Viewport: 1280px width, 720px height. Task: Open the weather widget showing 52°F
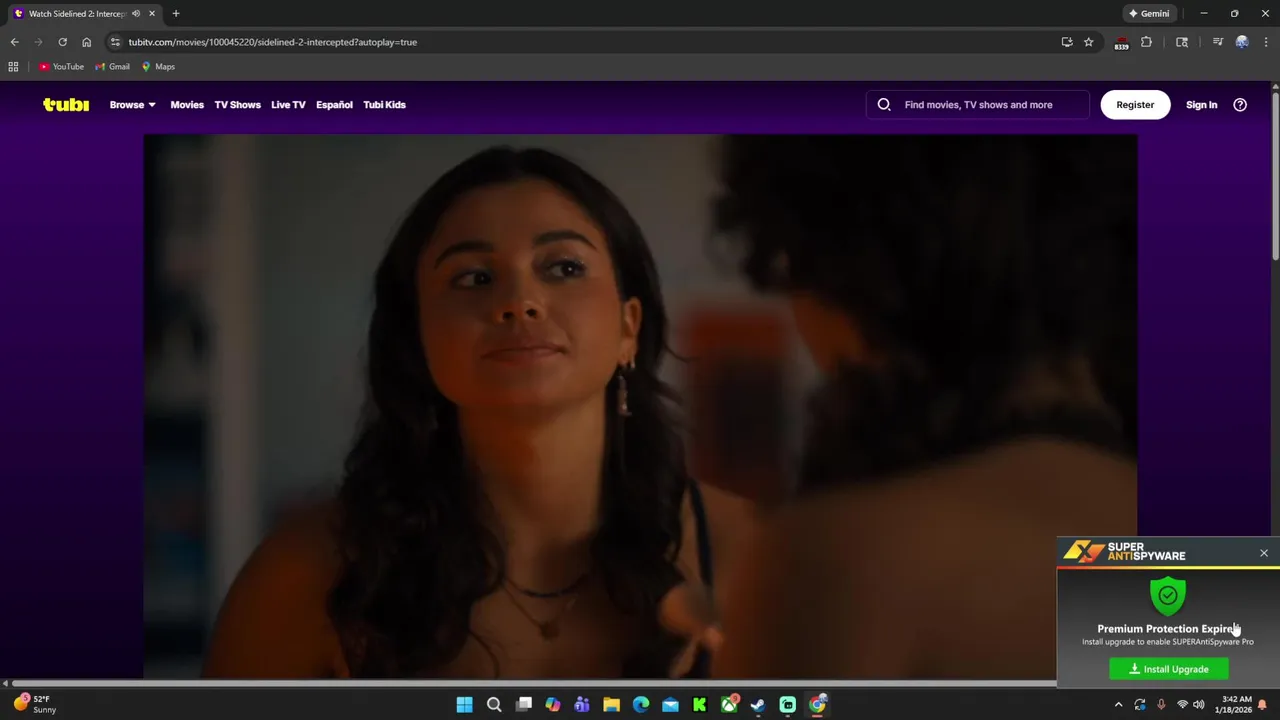click(x=36, y=704)
